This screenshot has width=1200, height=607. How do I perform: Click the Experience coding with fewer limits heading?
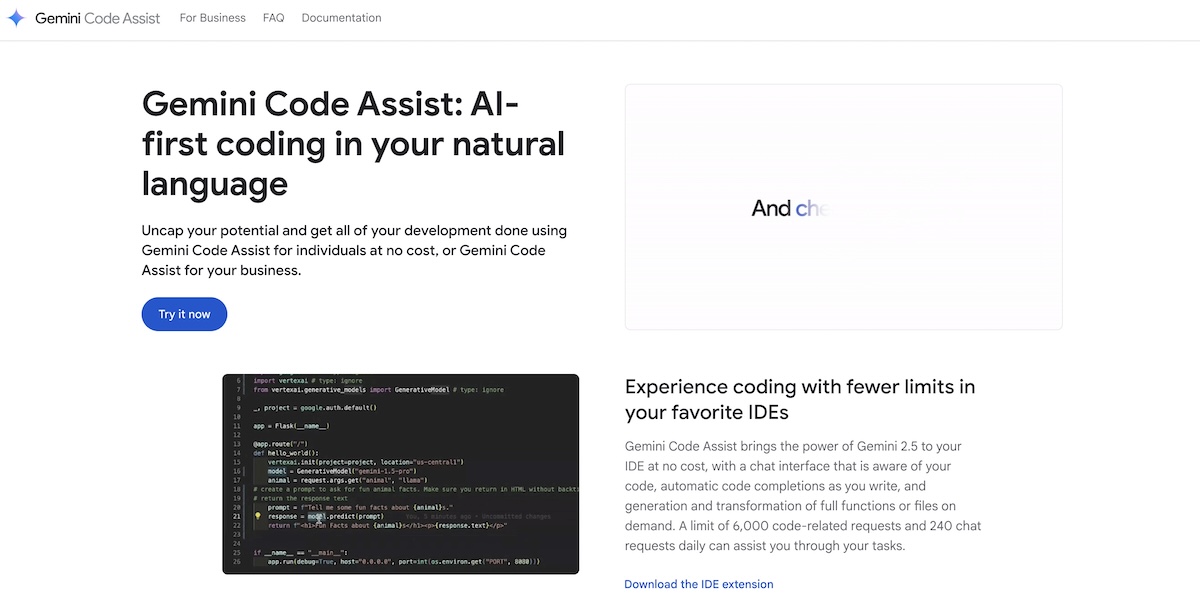pos(799,399)
